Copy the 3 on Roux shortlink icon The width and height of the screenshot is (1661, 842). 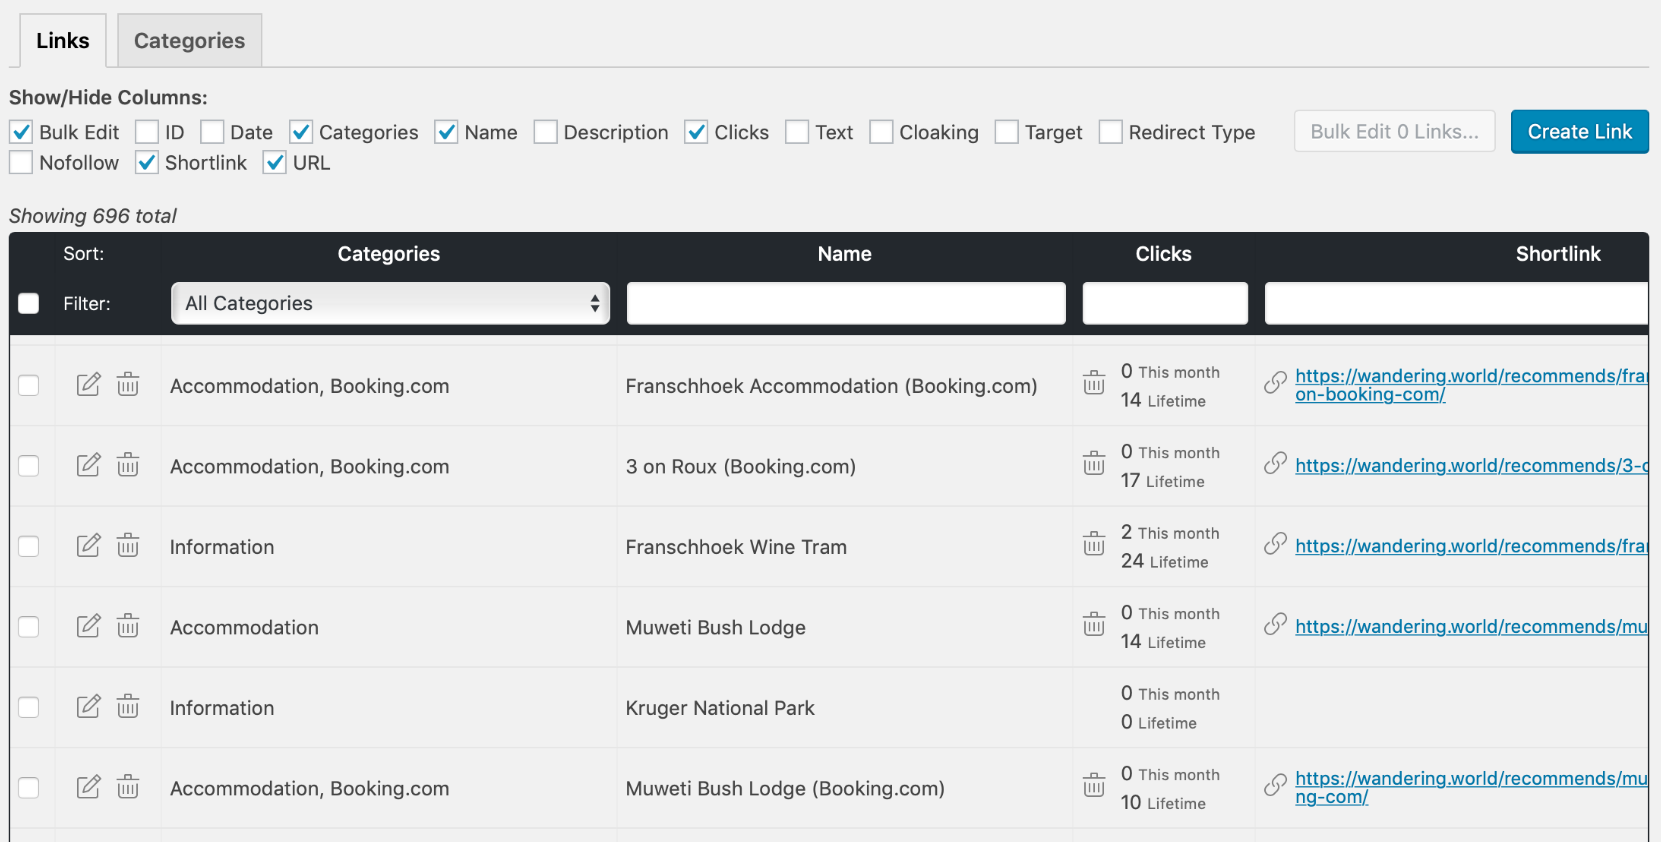[1275, 464]
